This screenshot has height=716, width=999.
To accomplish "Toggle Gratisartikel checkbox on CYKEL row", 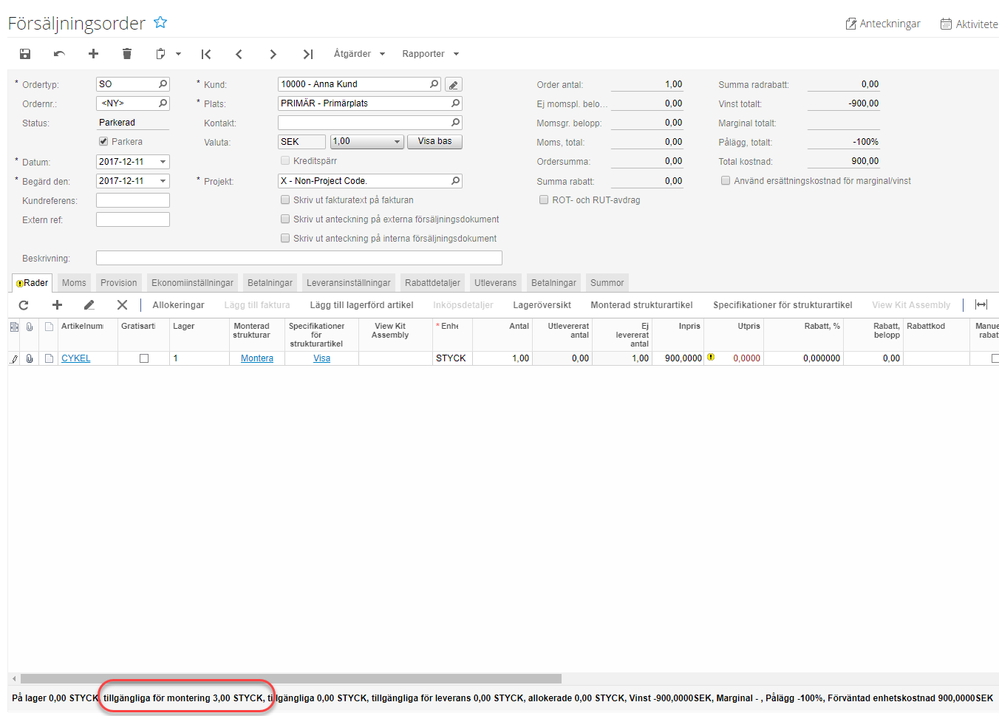I will 144,359.
